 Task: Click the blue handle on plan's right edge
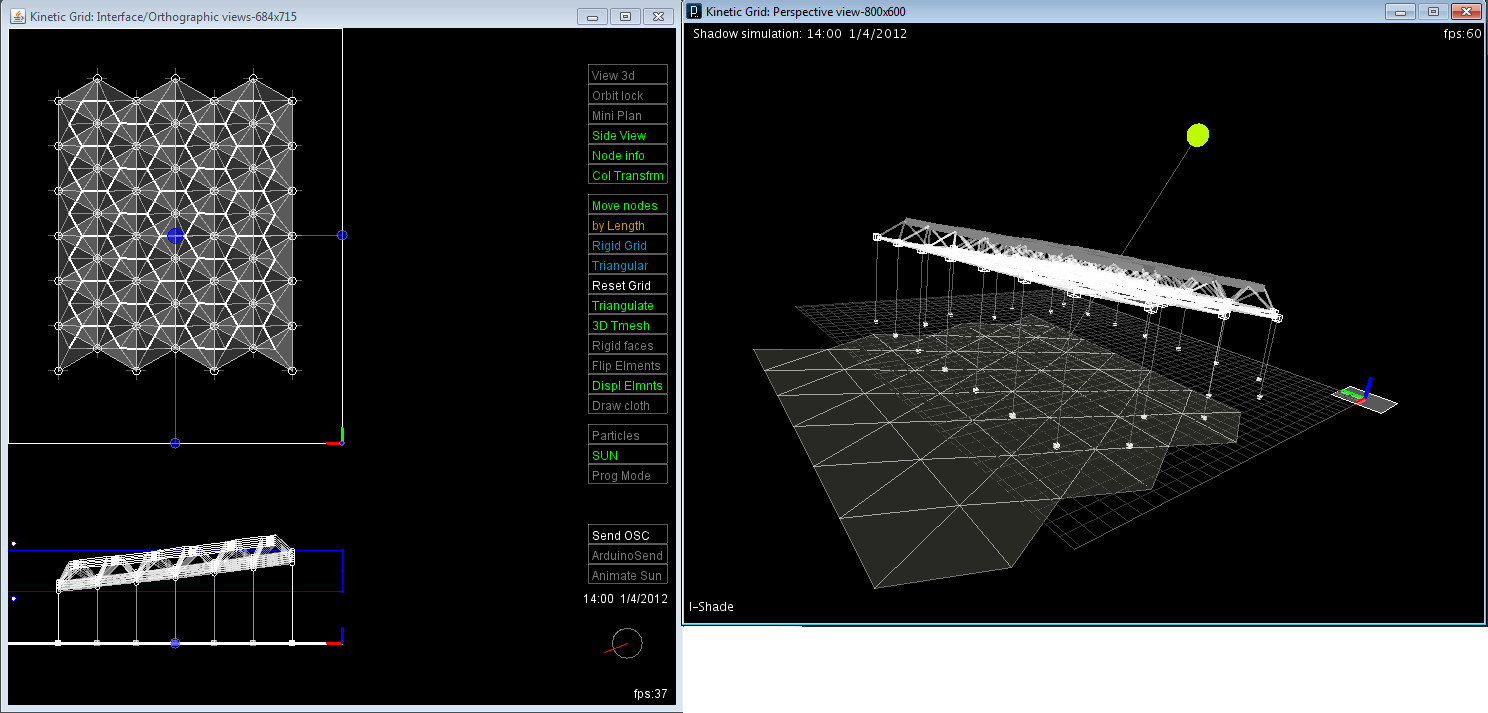(342, 235)
